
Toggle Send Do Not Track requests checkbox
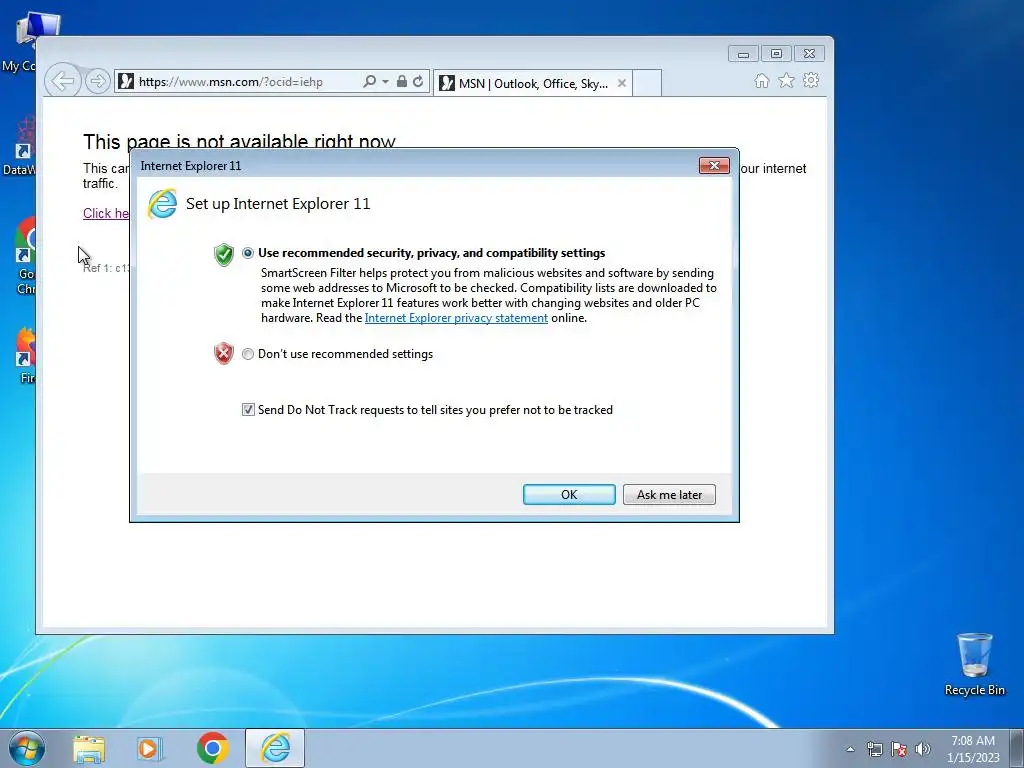[248, 409]
